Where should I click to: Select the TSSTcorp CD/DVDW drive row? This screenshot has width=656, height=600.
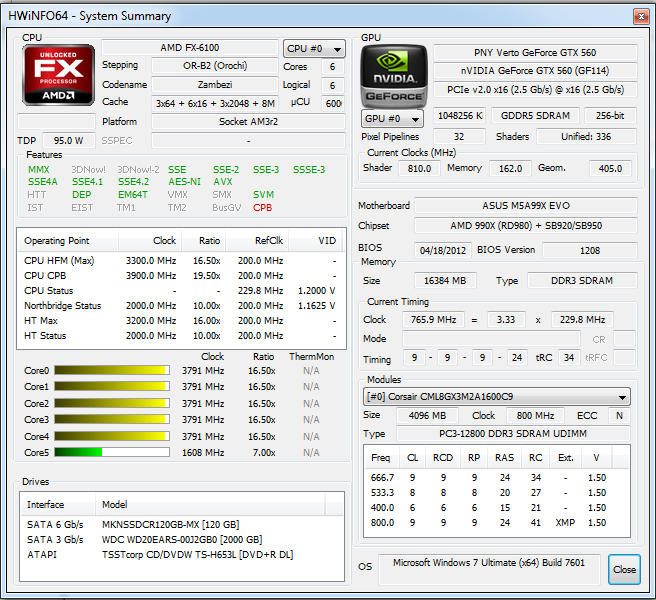182,555
